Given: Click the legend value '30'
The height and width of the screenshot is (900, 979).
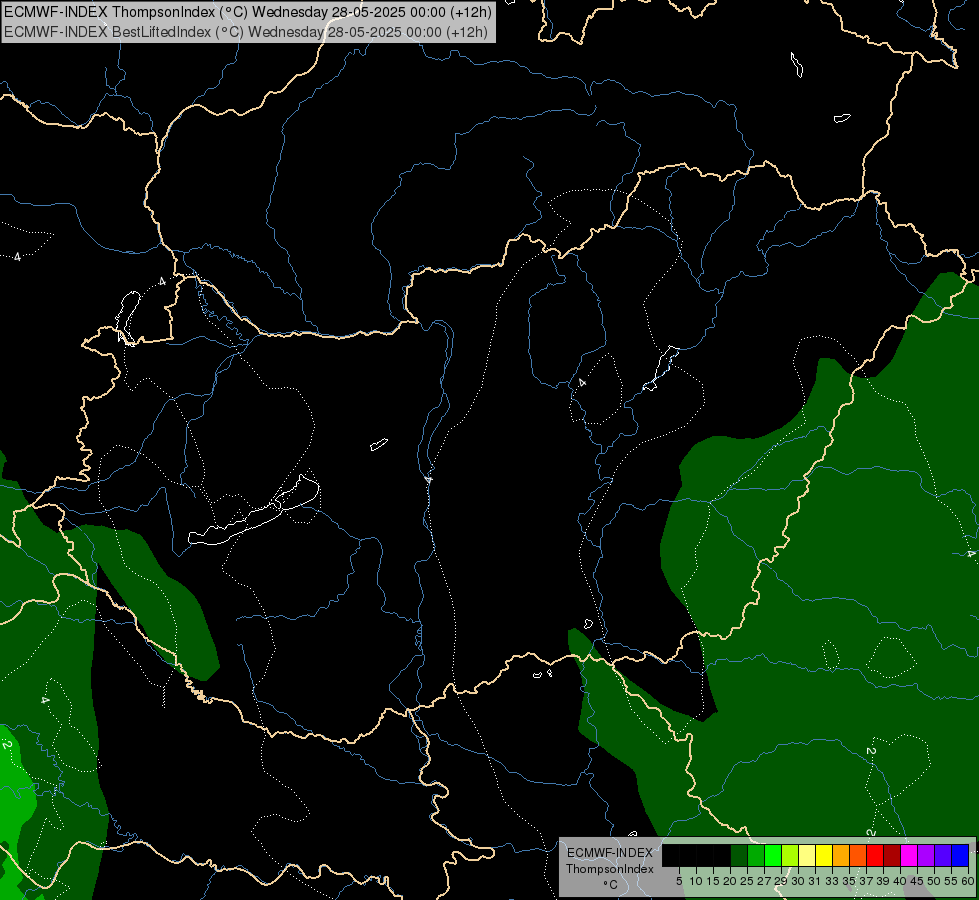Looking at the screenshot, I should click(x=798, y=881).
